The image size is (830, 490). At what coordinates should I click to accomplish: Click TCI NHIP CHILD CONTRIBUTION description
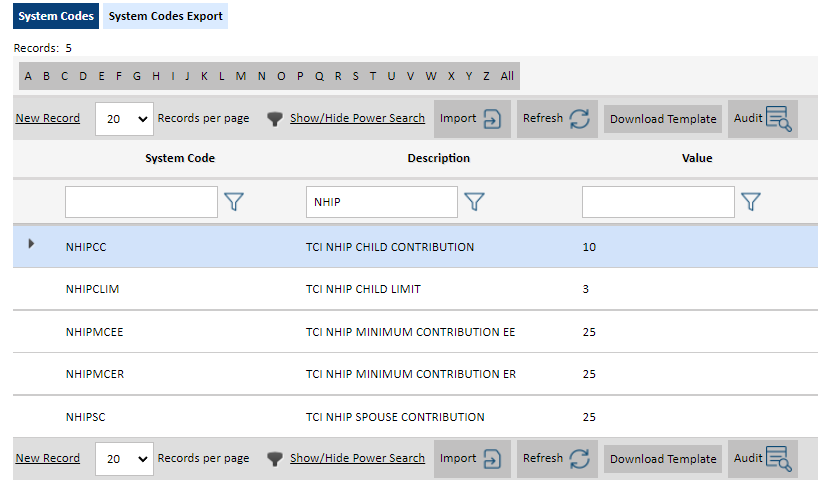click(390, 247)
